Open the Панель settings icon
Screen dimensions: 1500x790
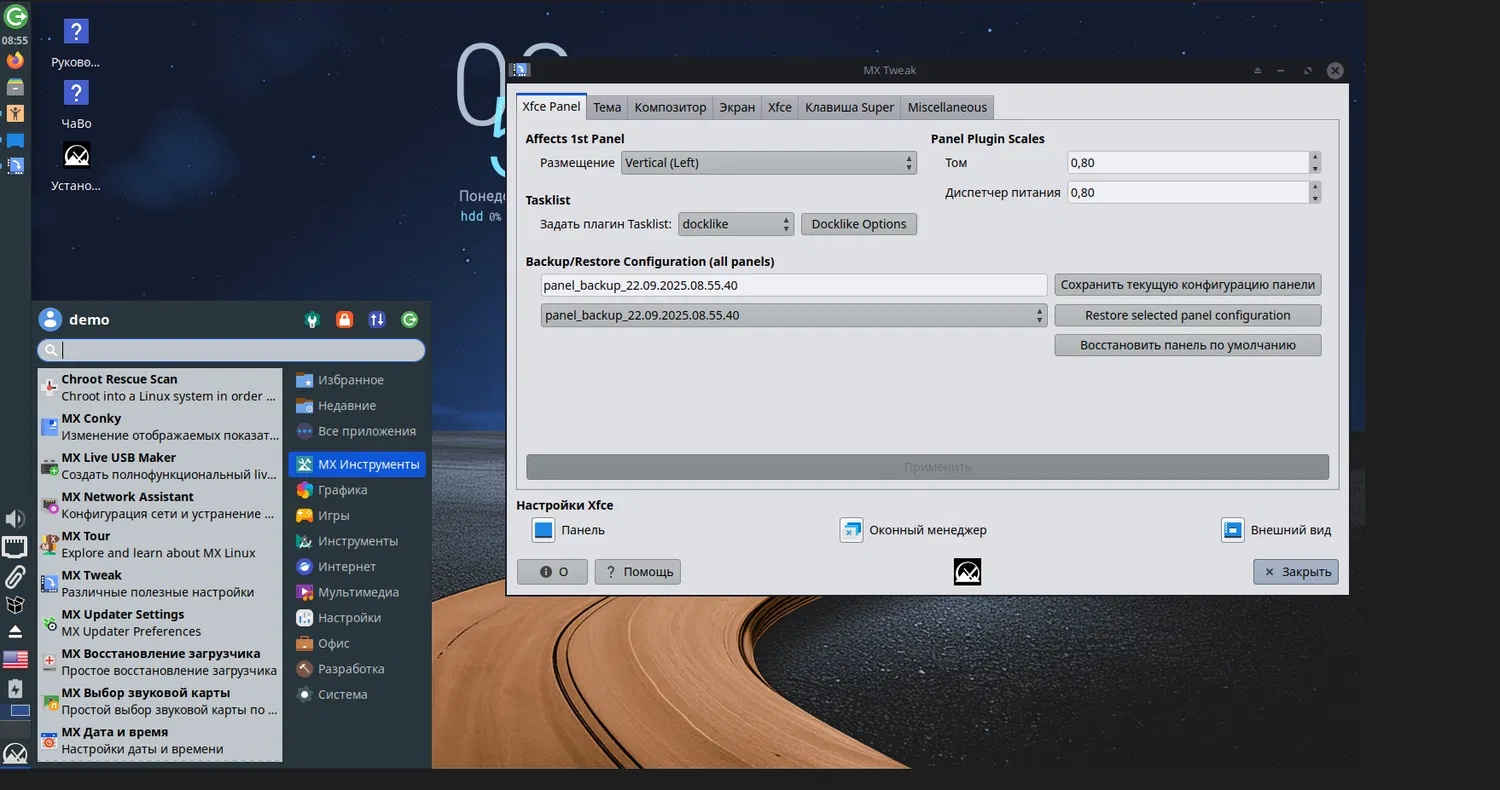coord(543,530)
